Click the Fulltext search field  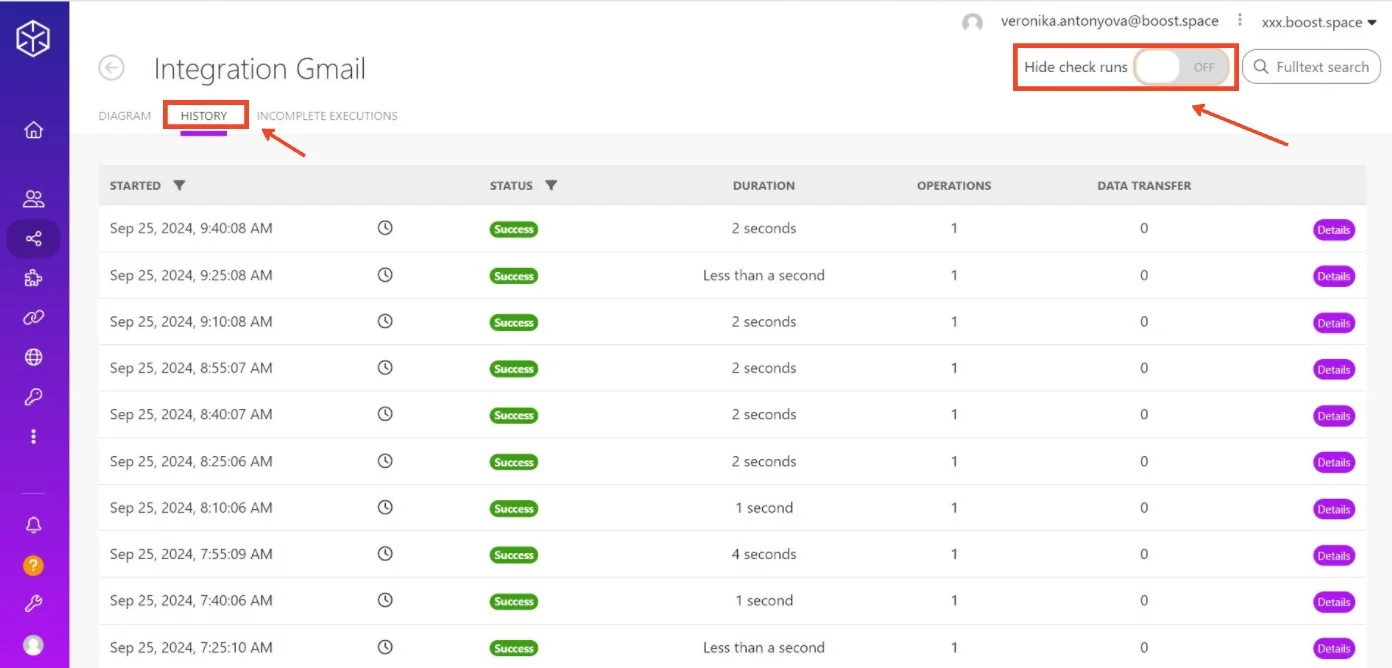(x=1311, y=67)
